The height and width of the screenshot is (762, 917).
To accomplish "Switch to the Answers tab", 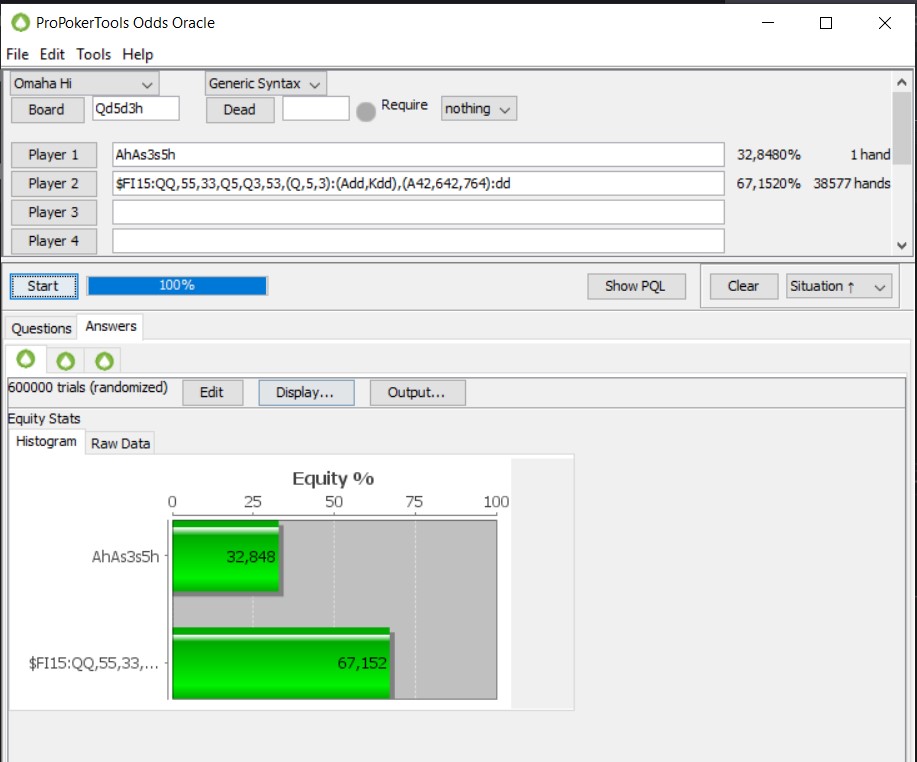I will click(111, 326).
